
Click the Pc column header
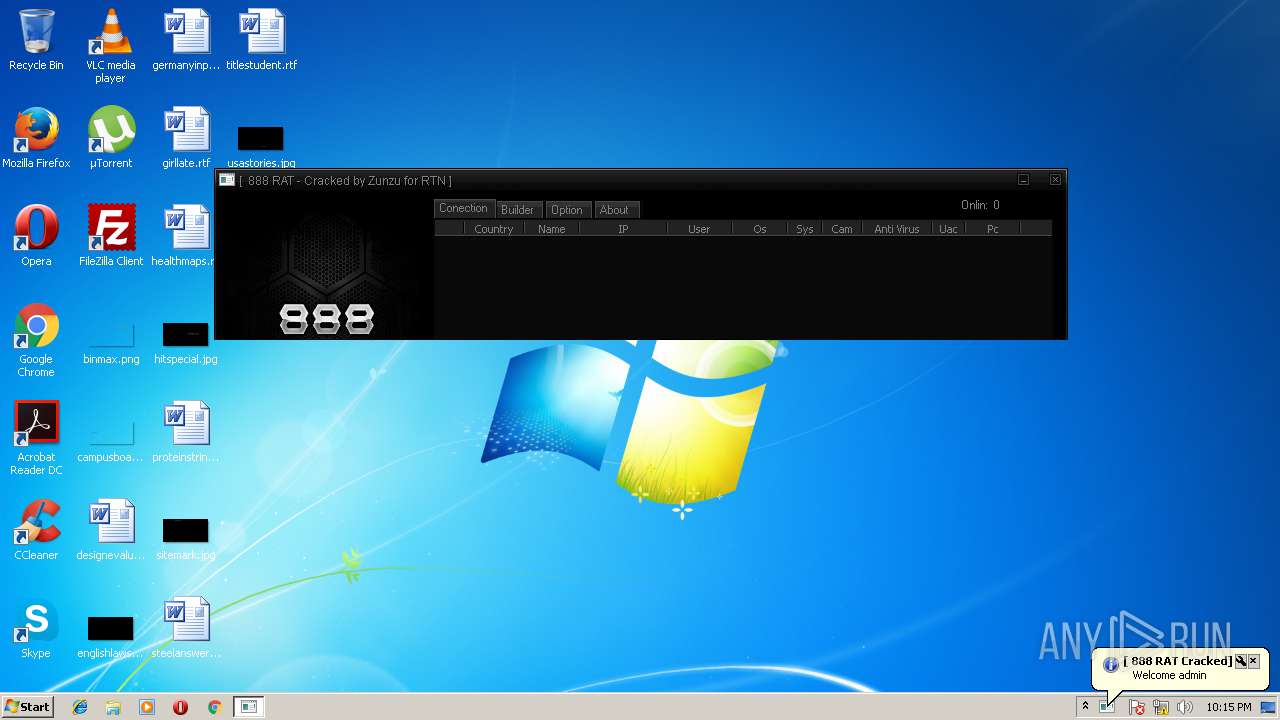(x=993, y=229)
